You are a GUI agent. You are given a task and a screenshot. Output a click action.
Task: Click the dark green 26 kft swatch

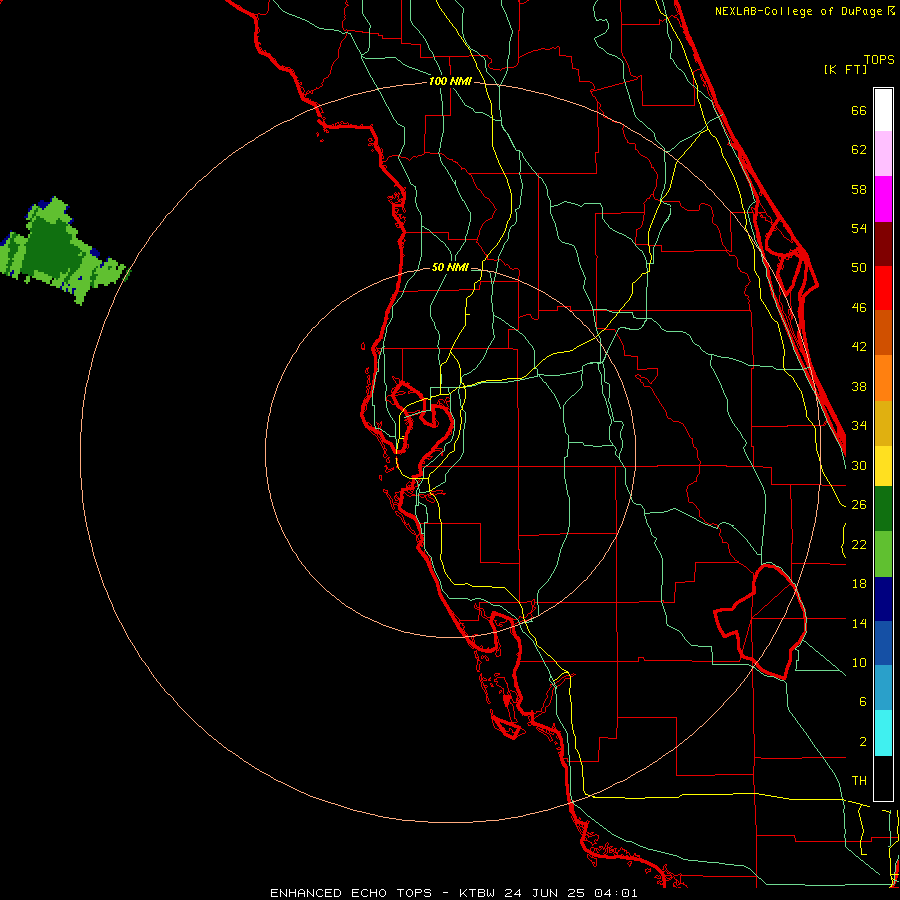tap(883, 509)
